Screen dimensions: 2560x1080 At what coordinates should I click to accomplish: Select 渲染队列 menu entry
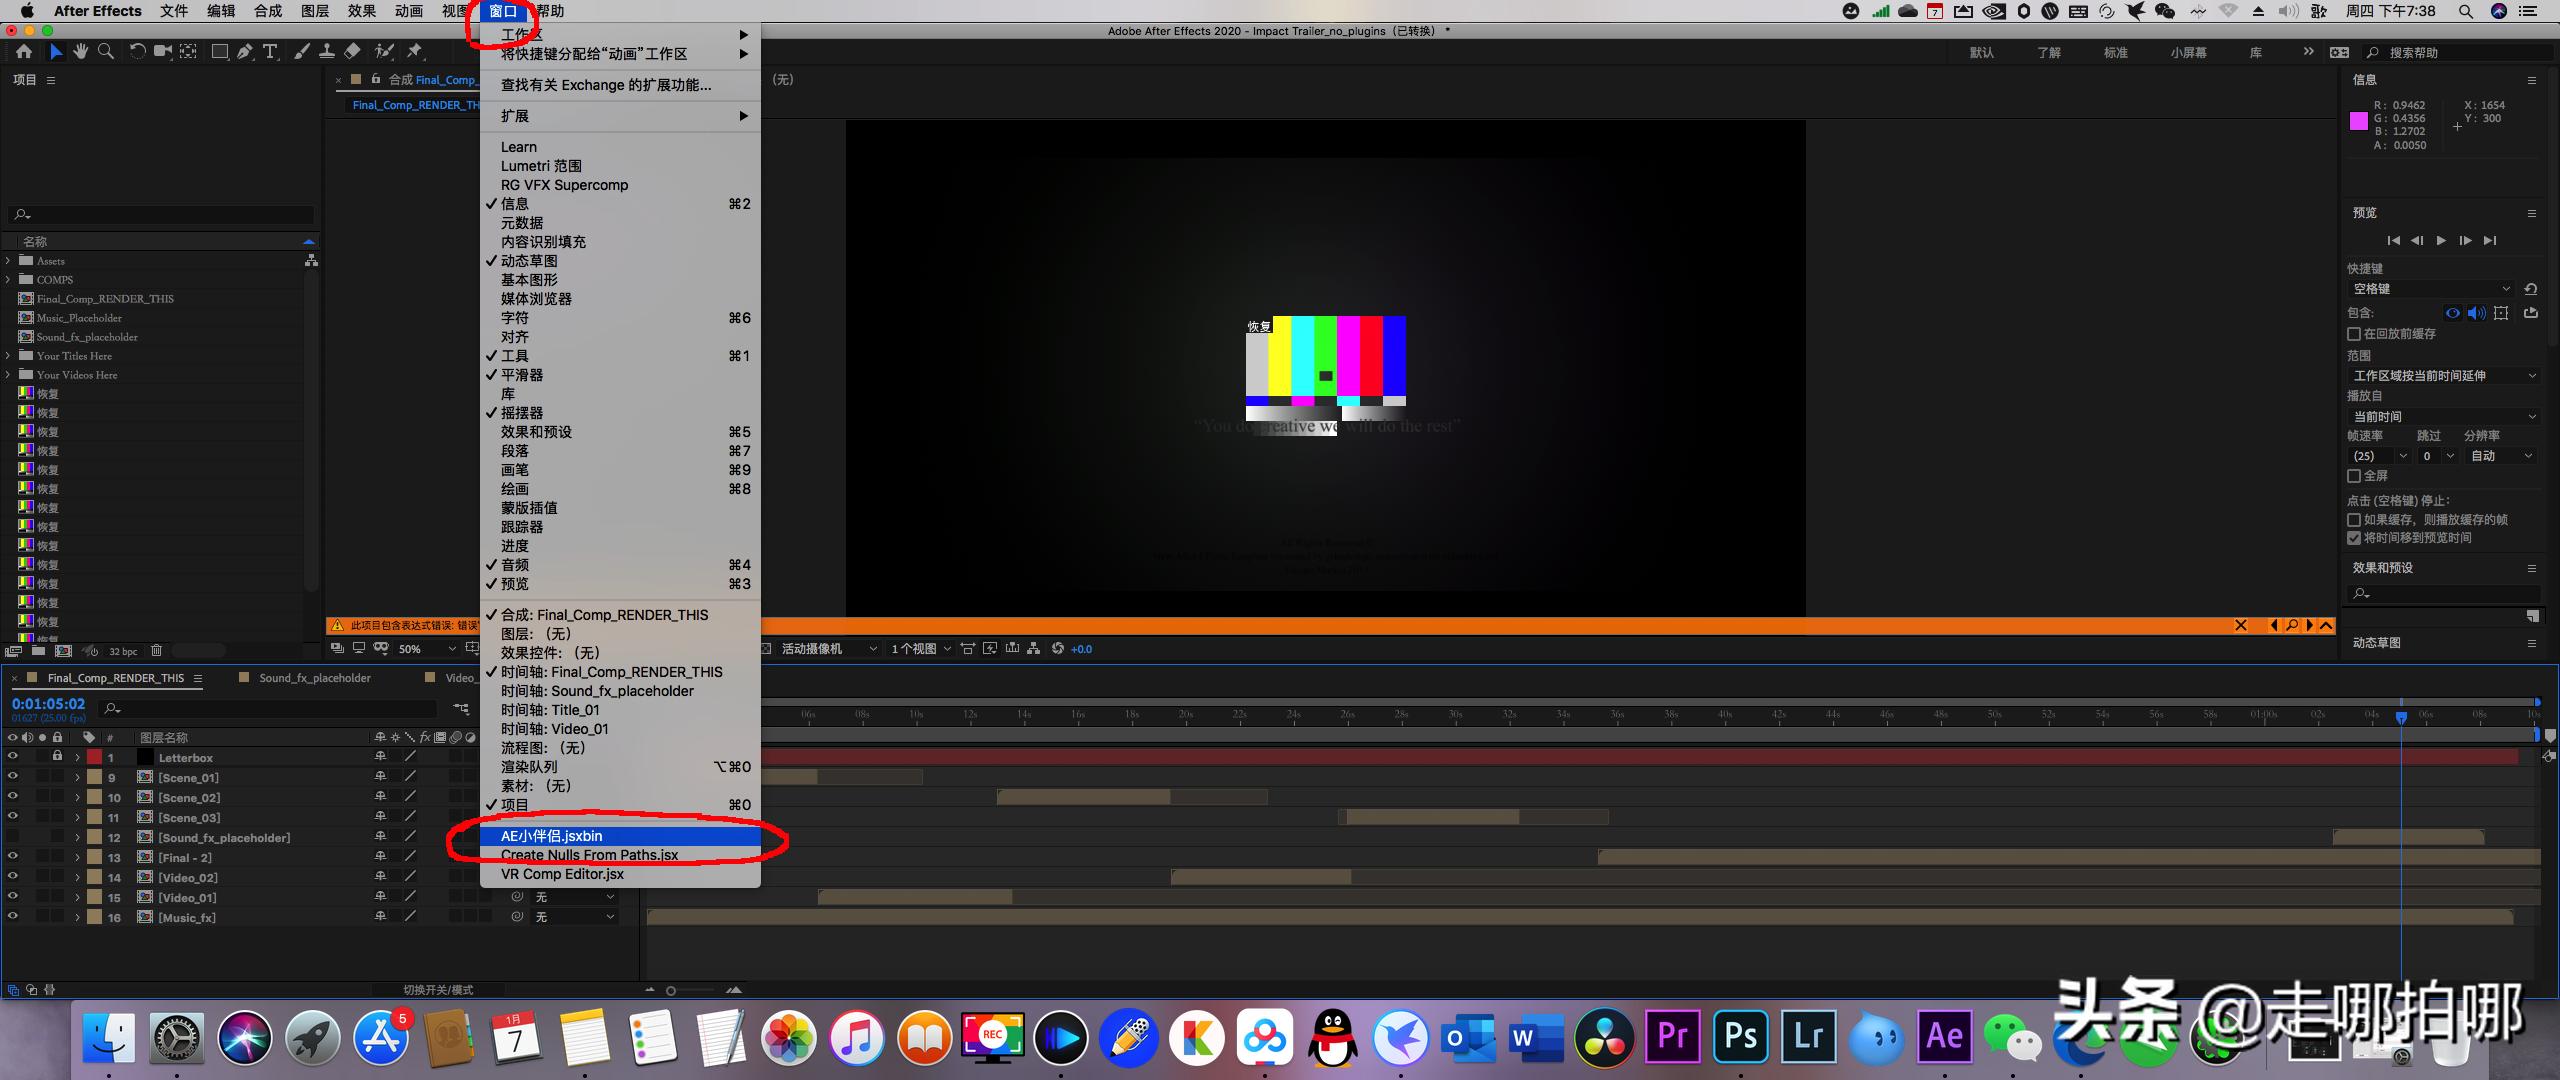[529, 767]
